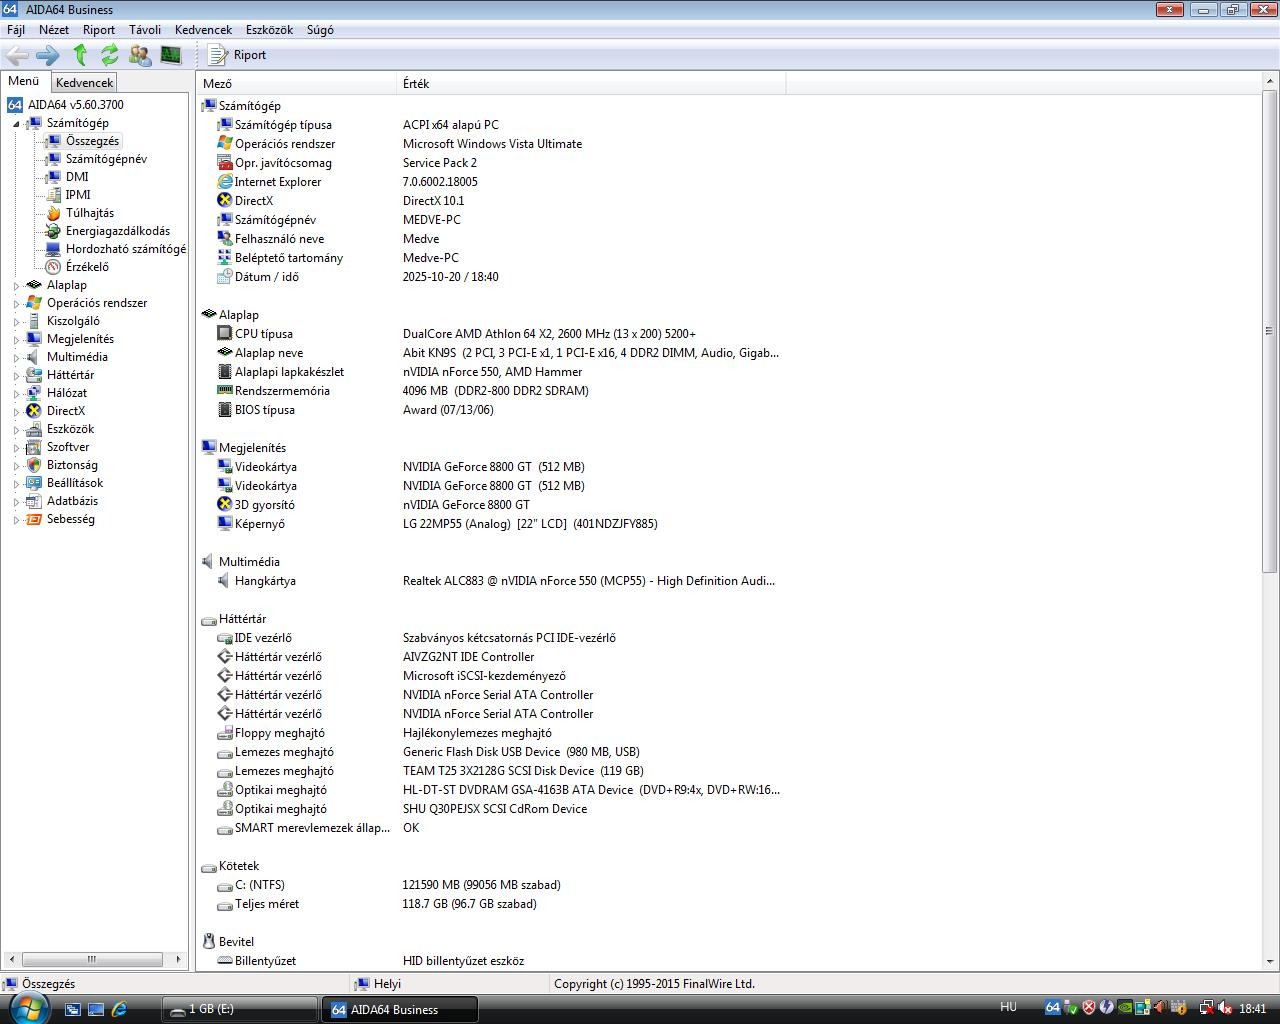Click 'LG 22MP55 (Analog)' monitor value
1280x1024 pixels.
(x=530, y=524)
